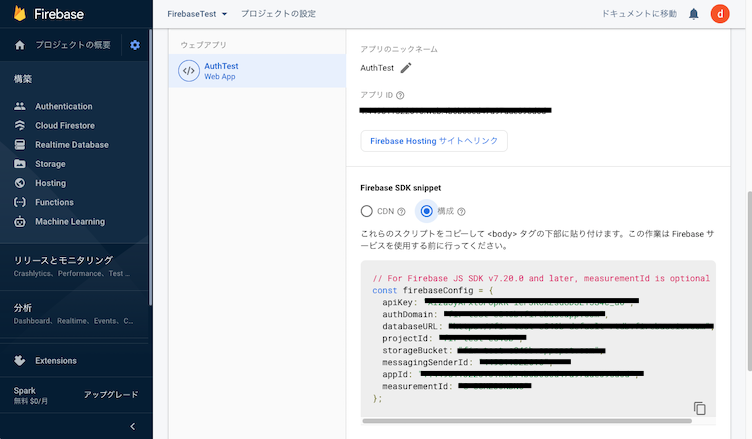
Task: Click the Cloud Firestore icon
Action: click(20, 125)
